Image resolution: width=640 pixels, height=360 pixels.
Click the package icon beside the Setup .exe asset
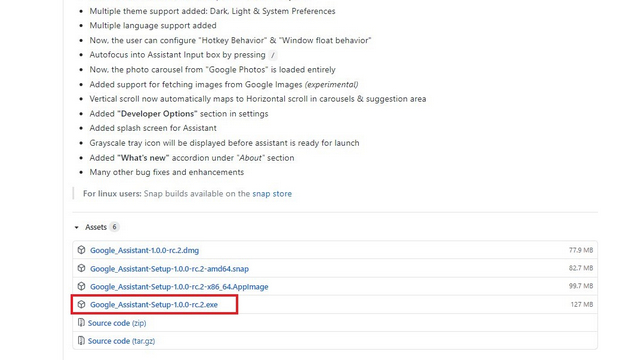point(81,304)
